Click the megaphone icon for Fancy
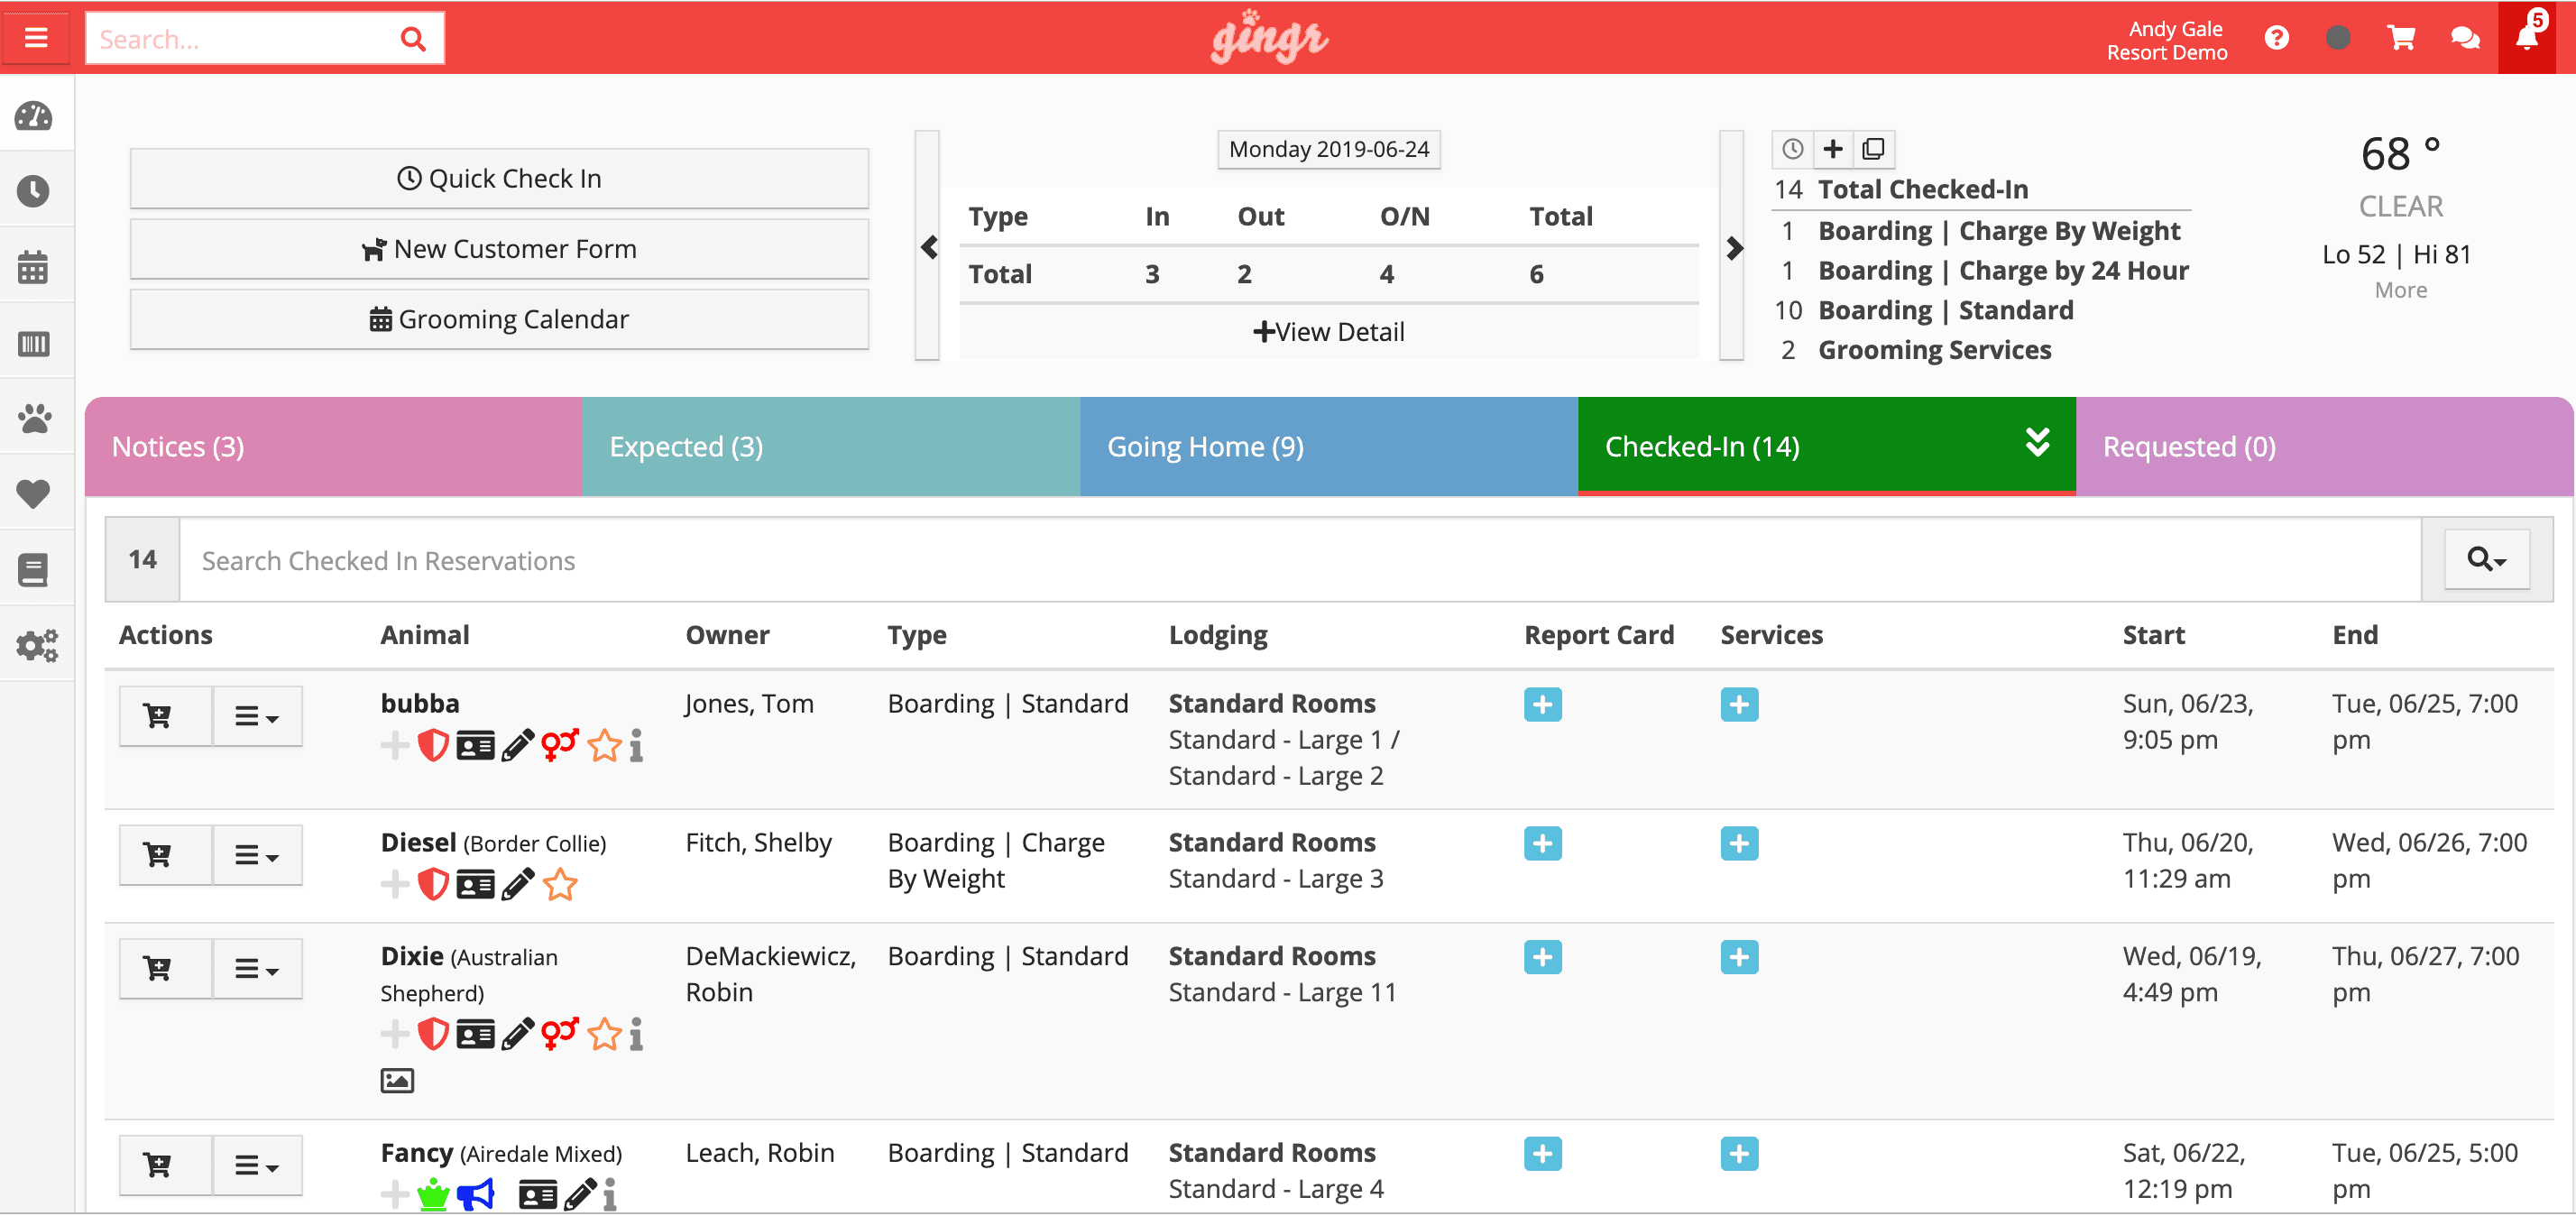The image size is (2576, 1216). (476, 1194)
